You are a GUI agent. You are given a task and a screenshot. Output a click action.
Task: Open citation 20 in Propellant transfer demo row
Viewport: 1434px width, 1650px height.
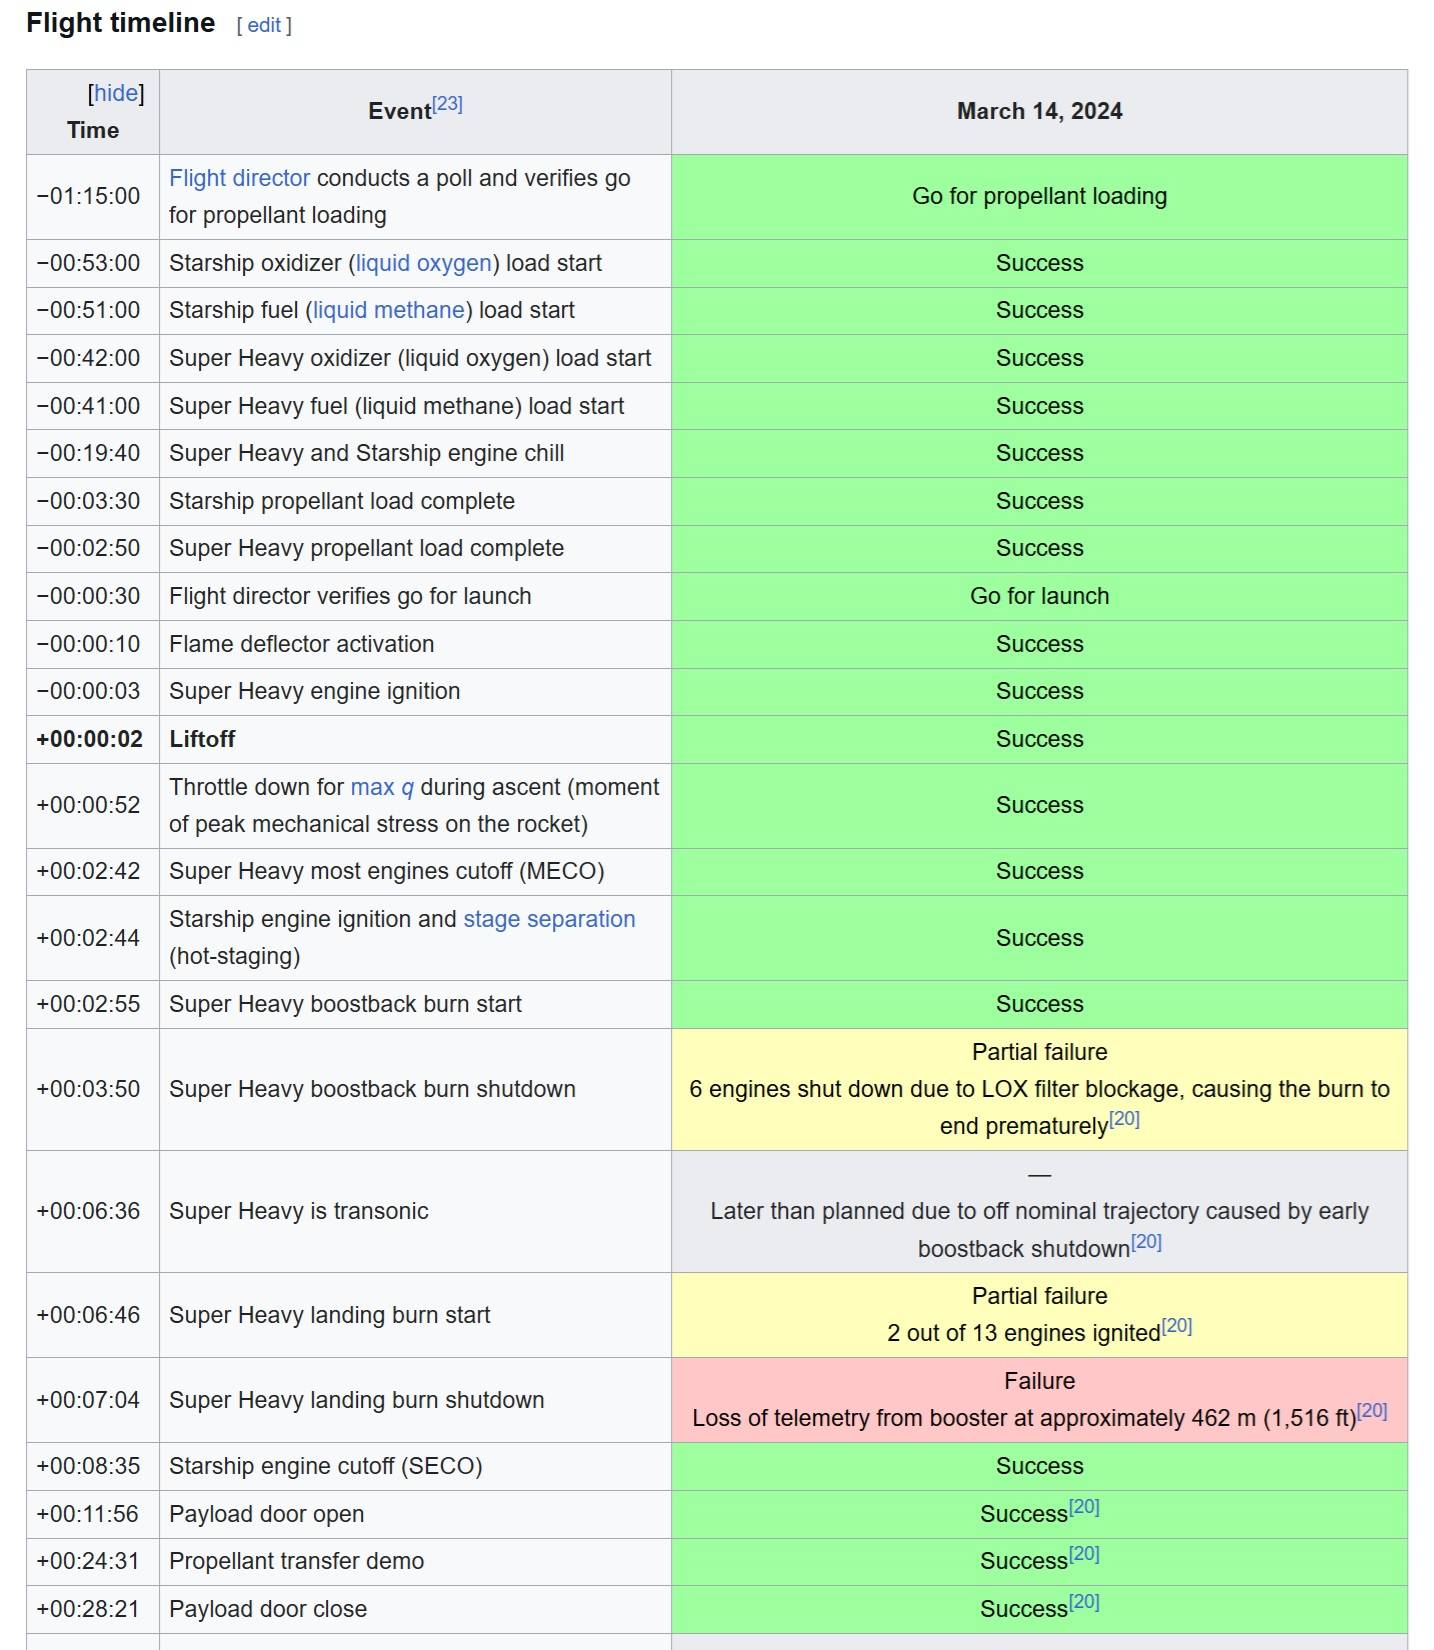pos(1084,1554)
